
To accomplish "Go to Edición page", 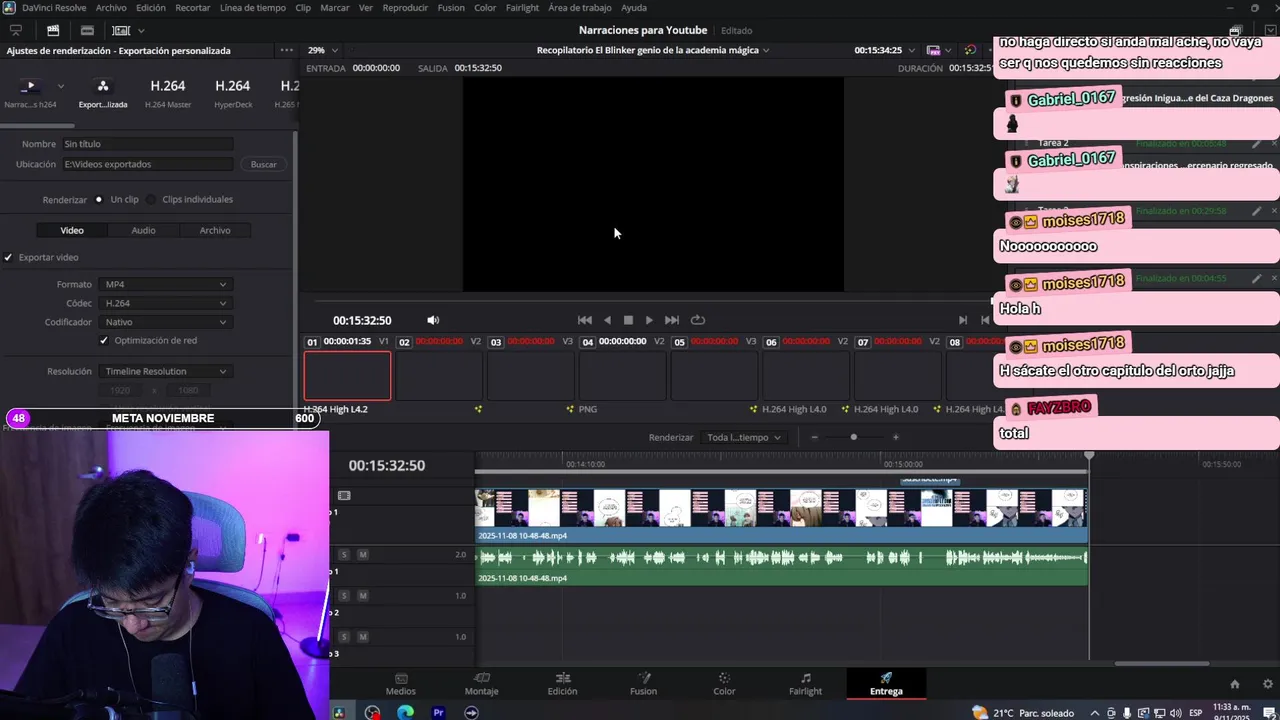I will [x=562, y=684].
